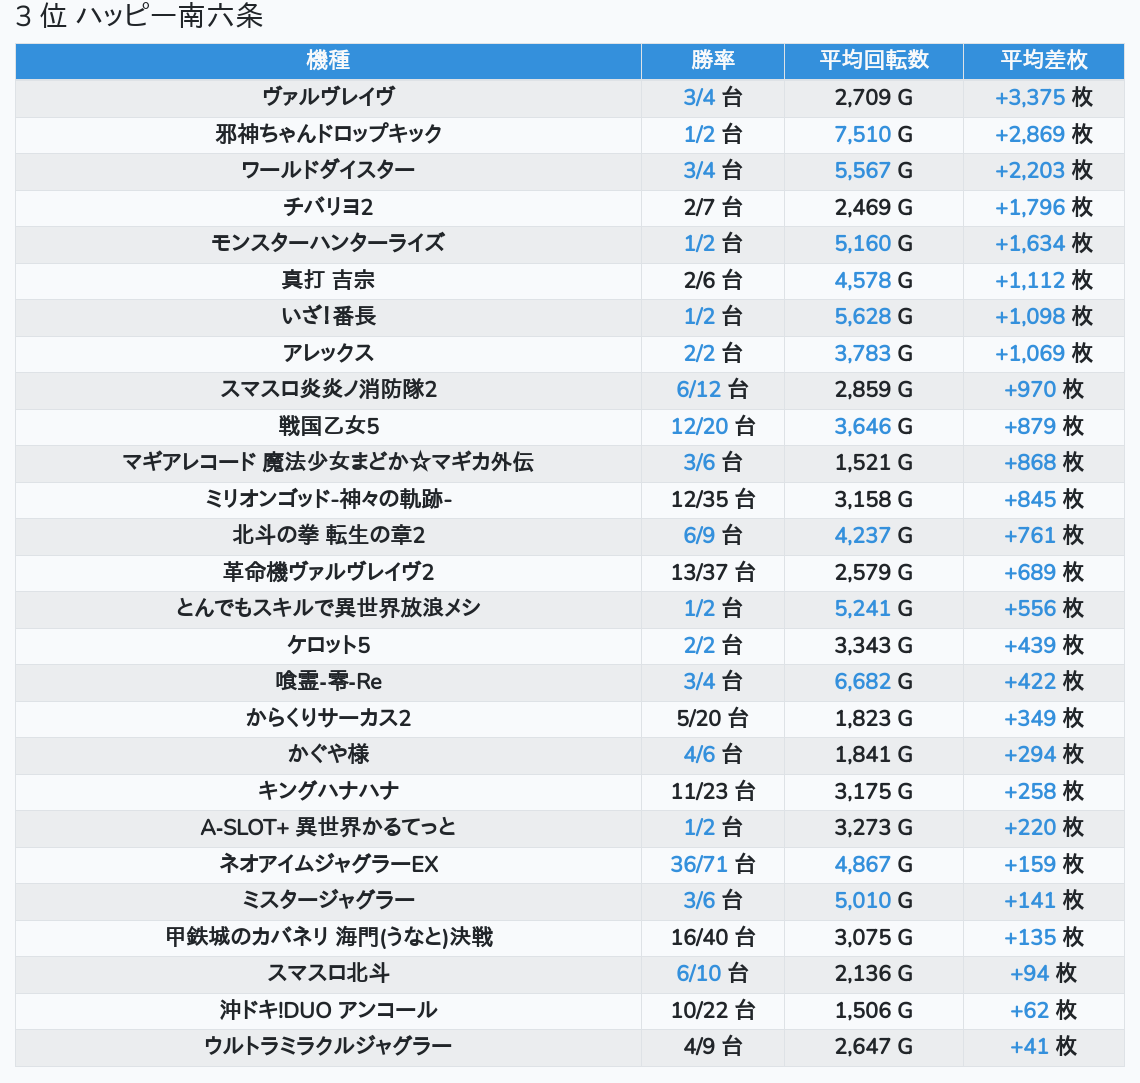The height and width of the screenshot is (1083, 1140).
Task: Click the かぐや様 machine name
Action: click(328, 754)
